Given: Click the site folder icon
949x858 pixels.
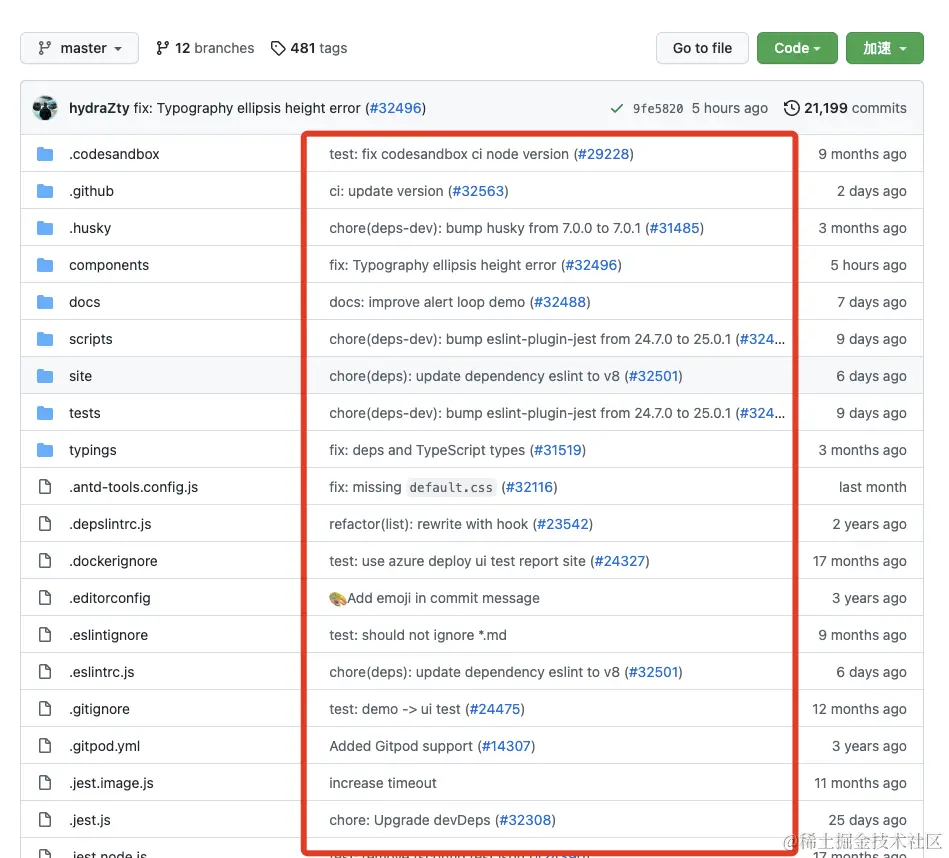Looking at the screenshot, I should tap(45, 376).
